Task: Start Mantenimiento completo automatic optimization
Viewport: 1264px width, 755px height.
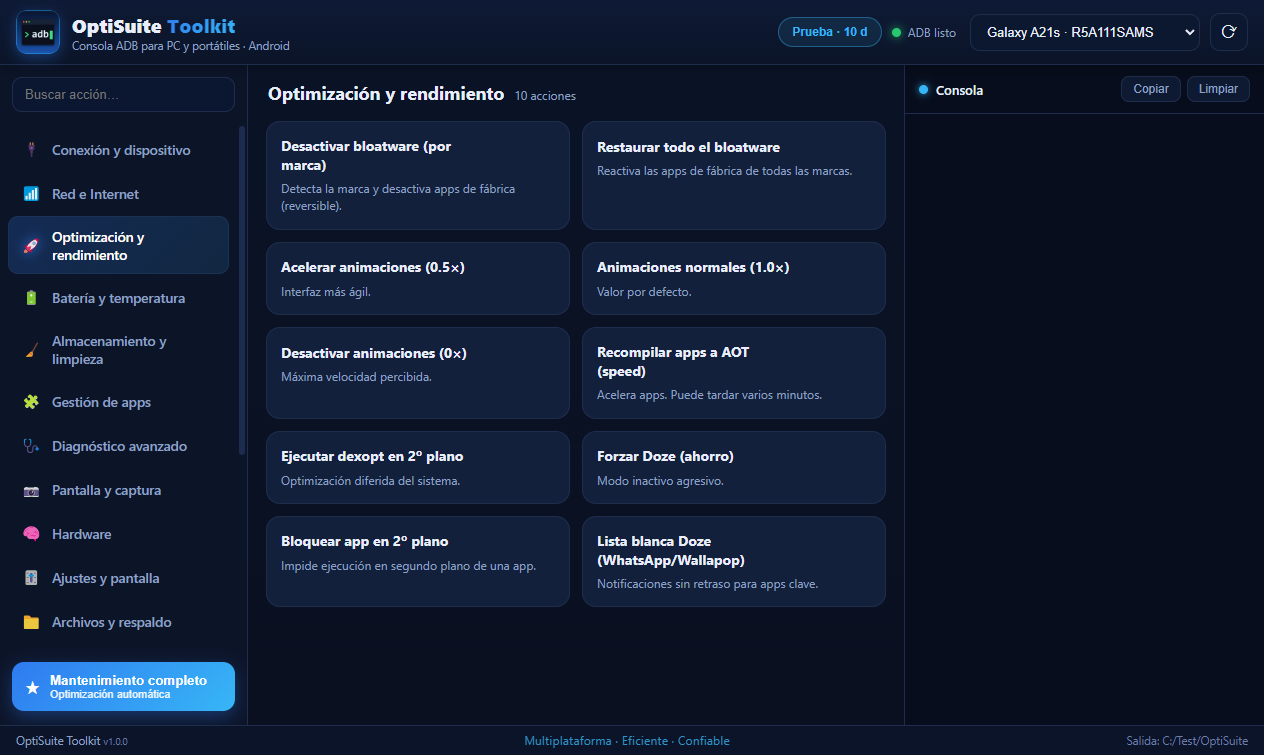Action: (123, 686)
